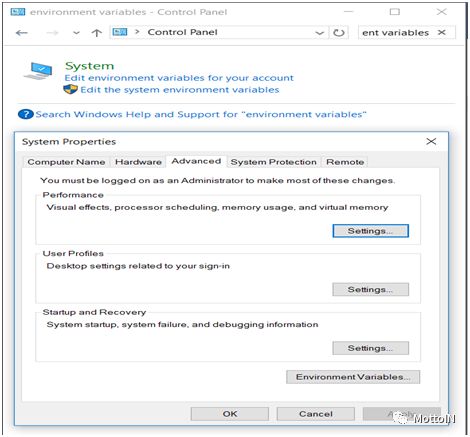Click the blue help question mark icon
Screen dimensions: 470x437
point(25,114)
